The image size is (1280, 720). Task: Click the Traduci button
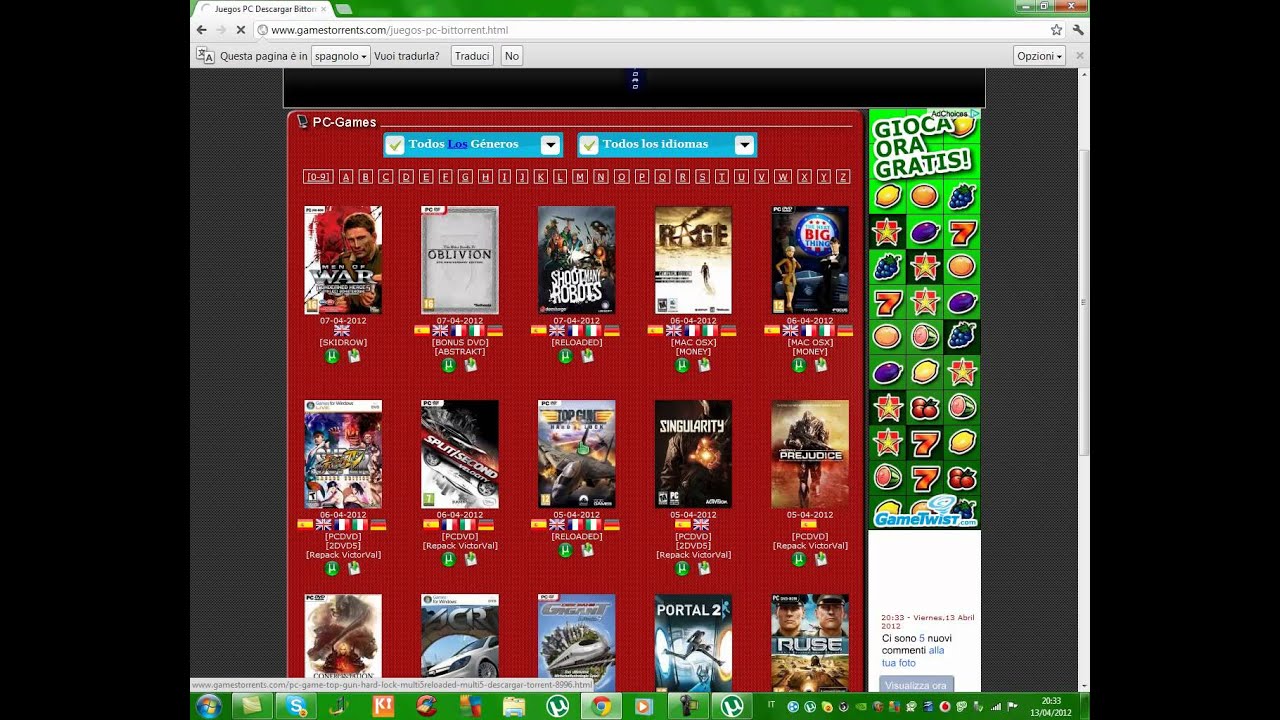click(472, 56)
